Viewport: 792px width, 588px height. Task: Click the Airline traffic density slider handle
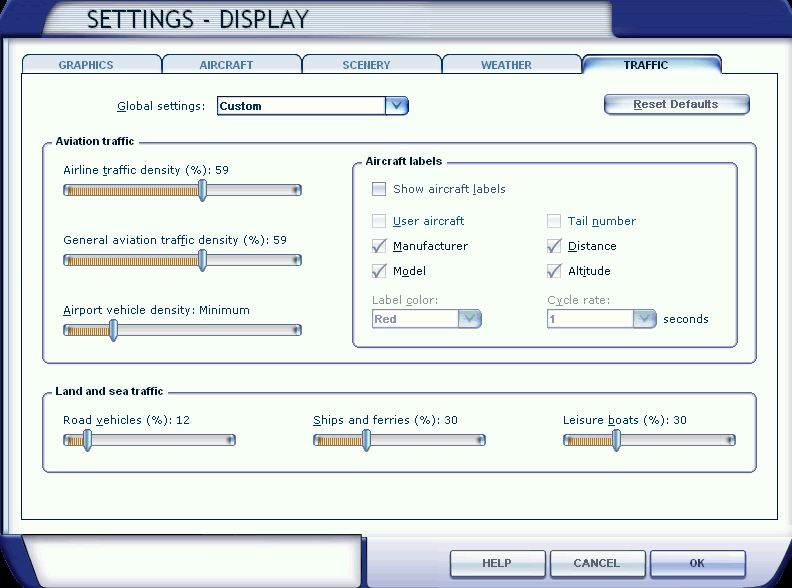[202, 190]
